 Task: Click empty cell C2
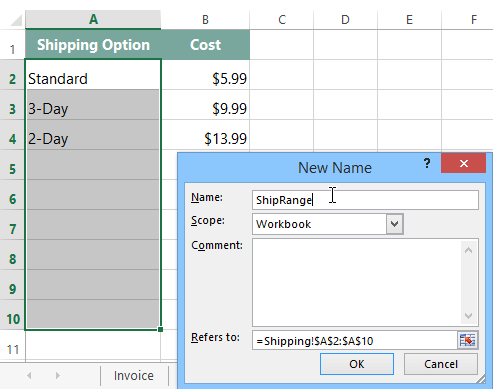(x=282, y=75)
